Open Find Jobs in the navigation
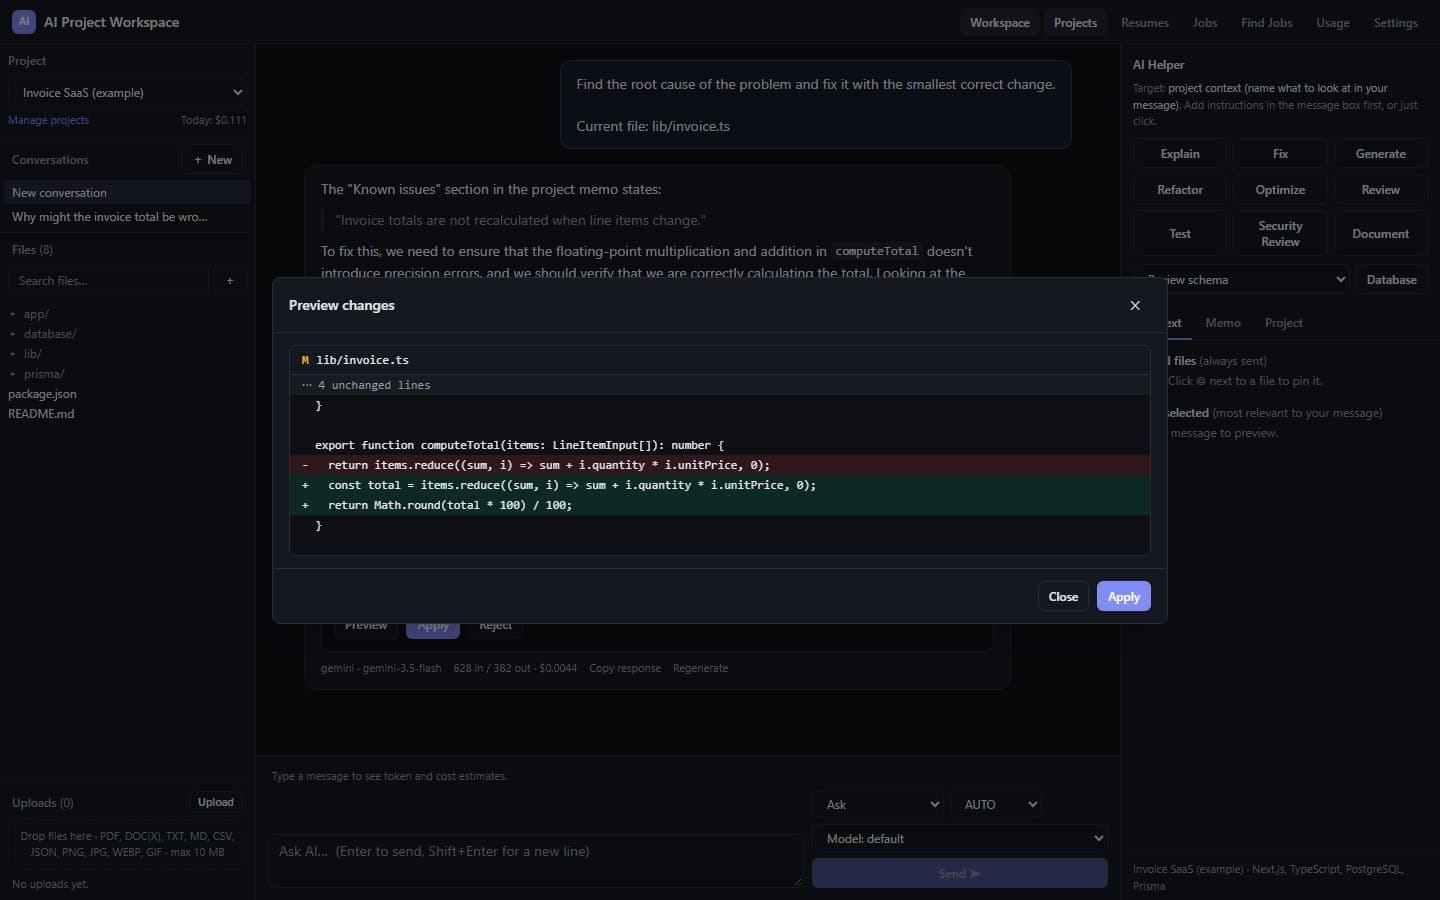 [x=1266, y=22]
